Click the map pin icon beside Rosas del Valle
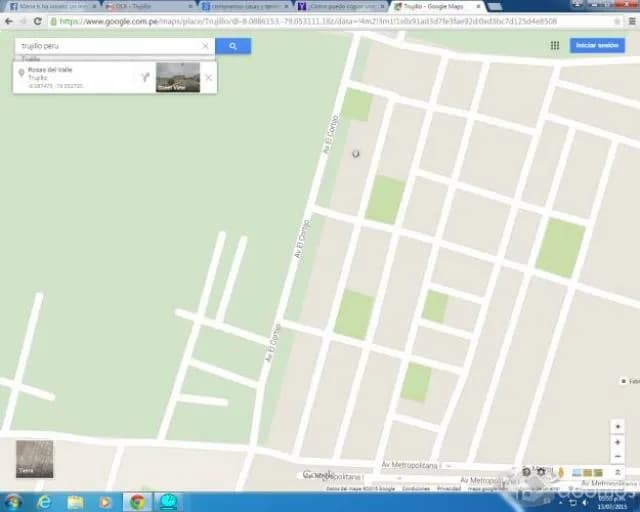Viewport: 640px width, 512px height. [x=21, y=73]
